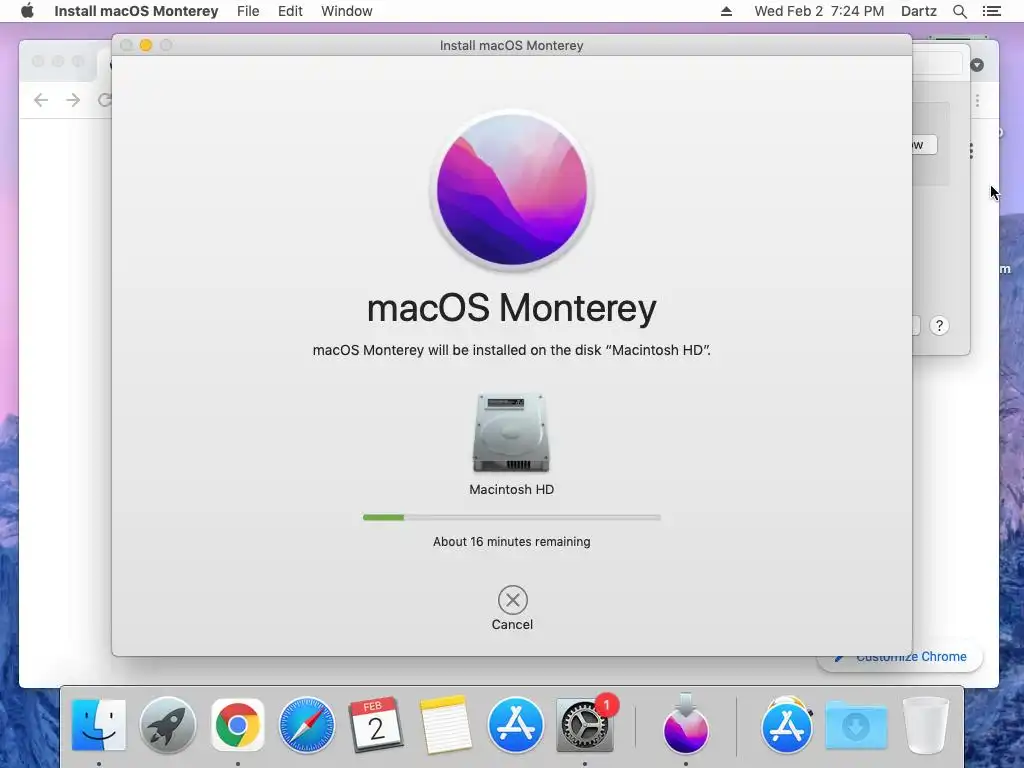Viewport: 1024px width, 768px height.
Task: Open the Window menu
Action: point(347,11)
